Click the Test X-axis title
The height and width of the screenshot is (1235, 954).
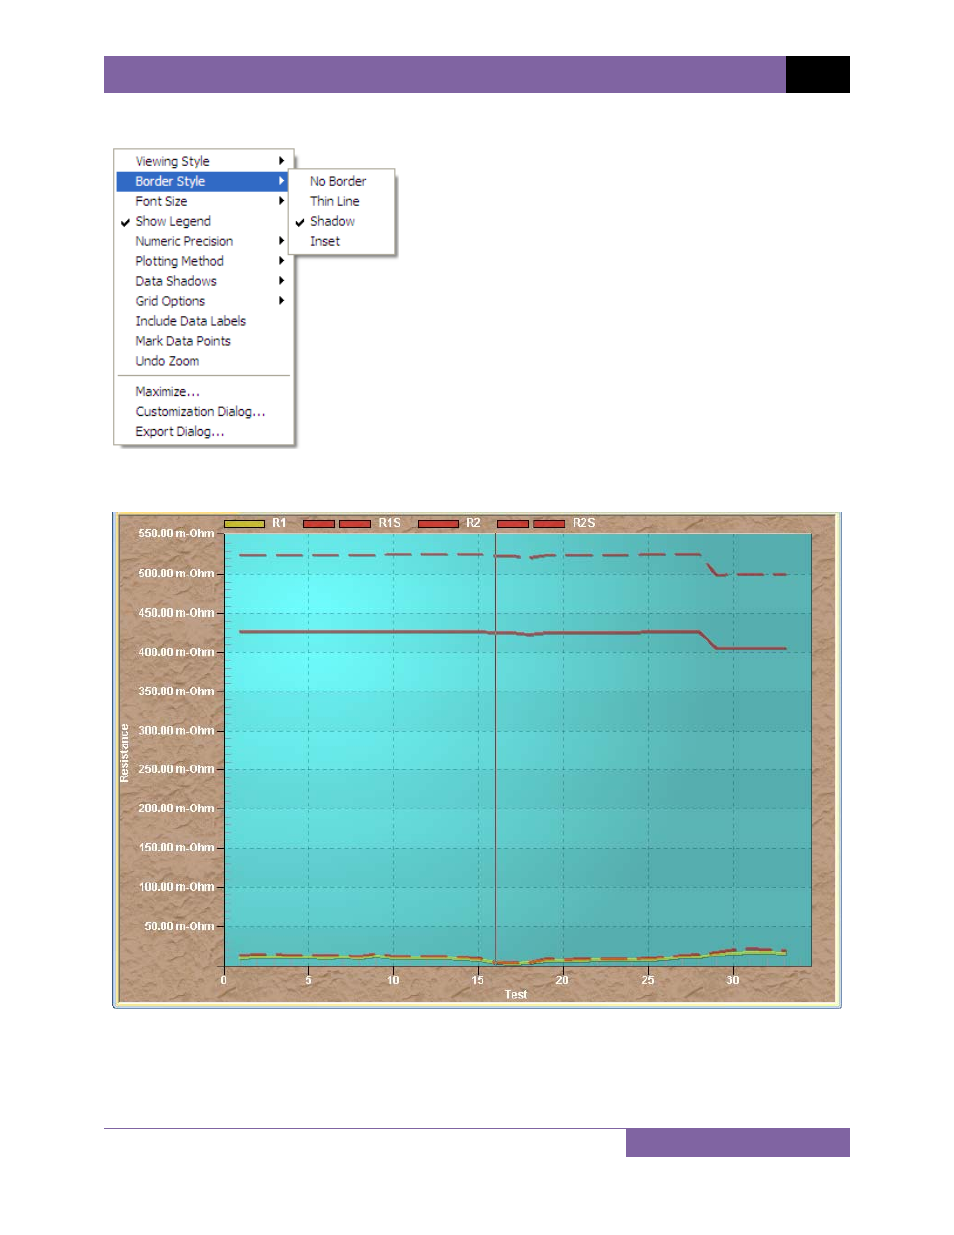[516, 995]
